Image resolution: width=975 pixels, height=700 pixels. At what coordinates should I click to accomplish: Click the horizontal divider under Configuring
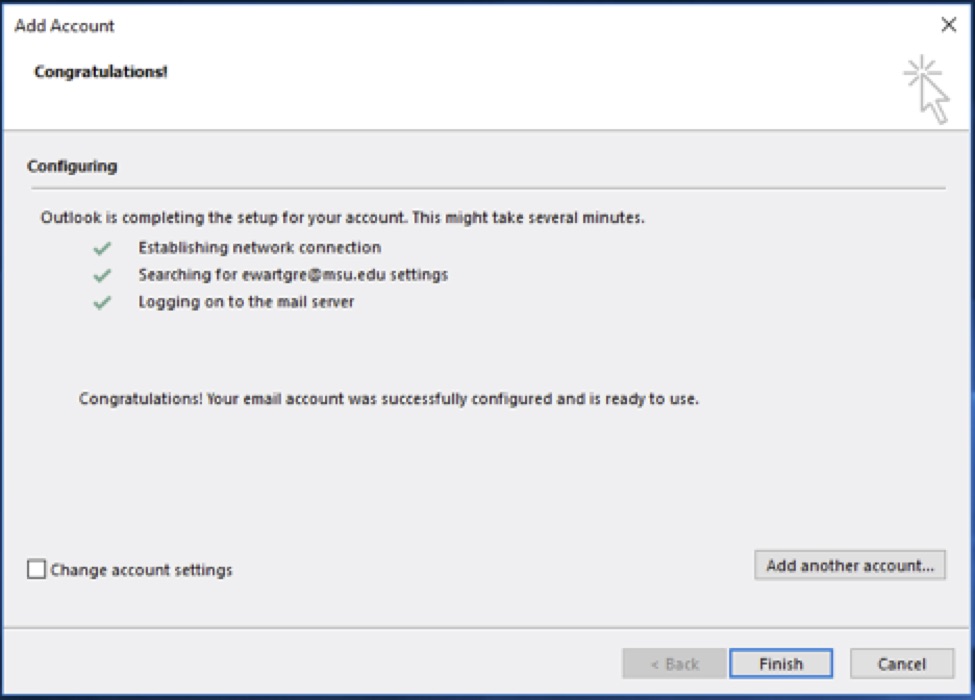(x=486, y=188)
